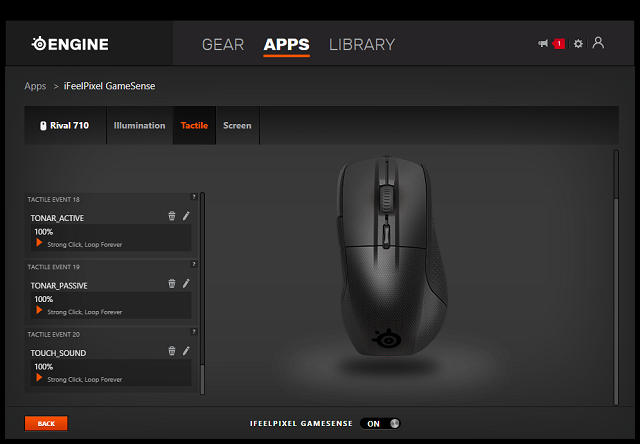Screen dimensions: 640x444
Task: Click the BACK button
Action: 46,424
